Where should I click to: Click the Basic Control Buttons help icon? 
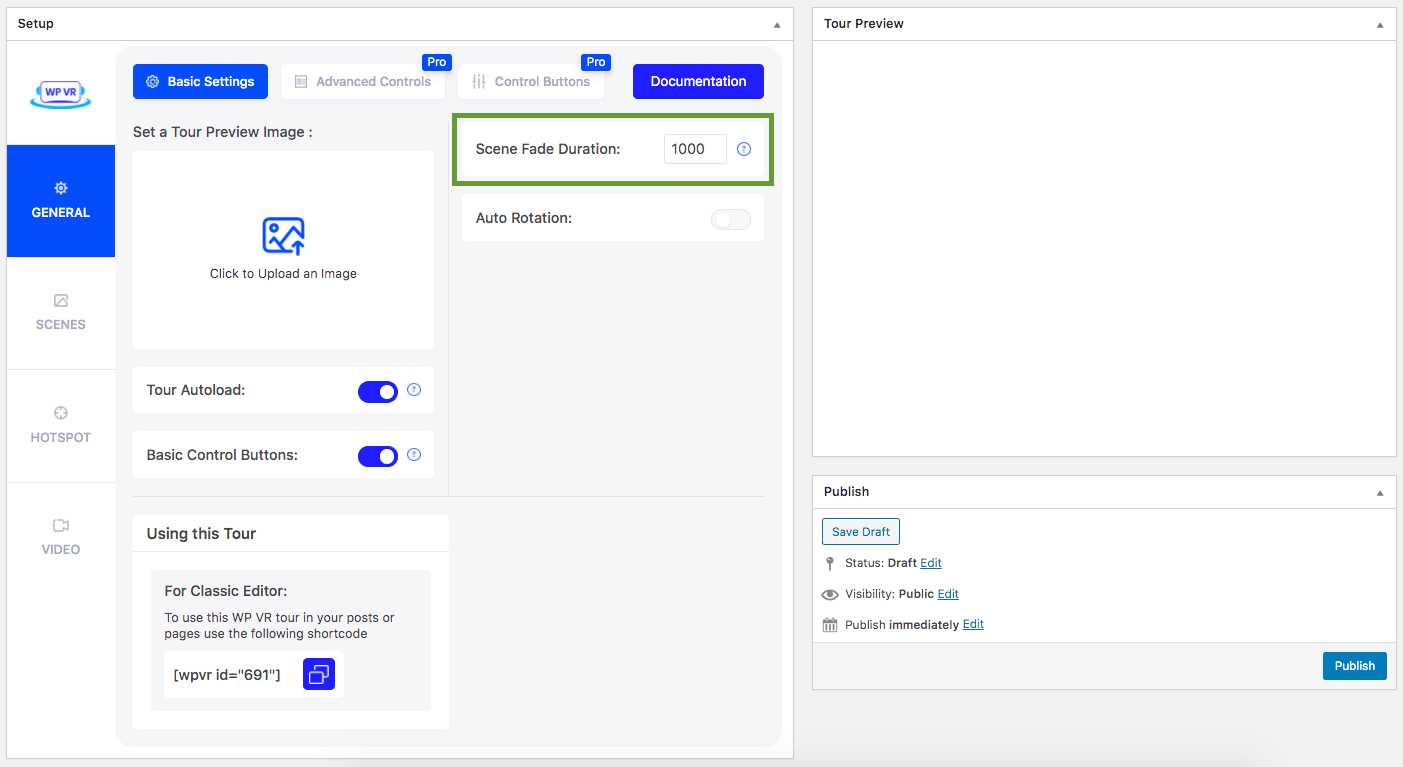point(414,455)
